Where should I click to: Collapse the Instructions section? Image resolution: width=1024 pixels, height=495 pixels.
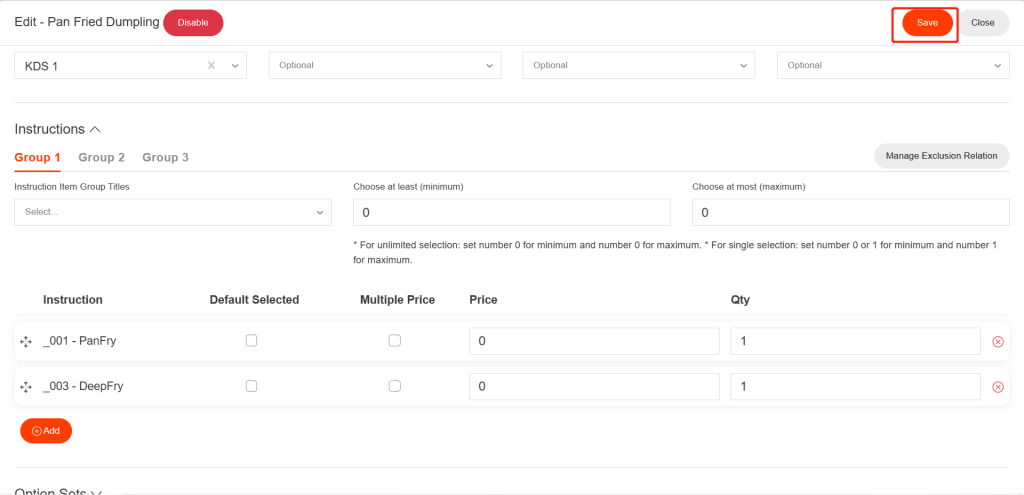(x=95, y=129)
